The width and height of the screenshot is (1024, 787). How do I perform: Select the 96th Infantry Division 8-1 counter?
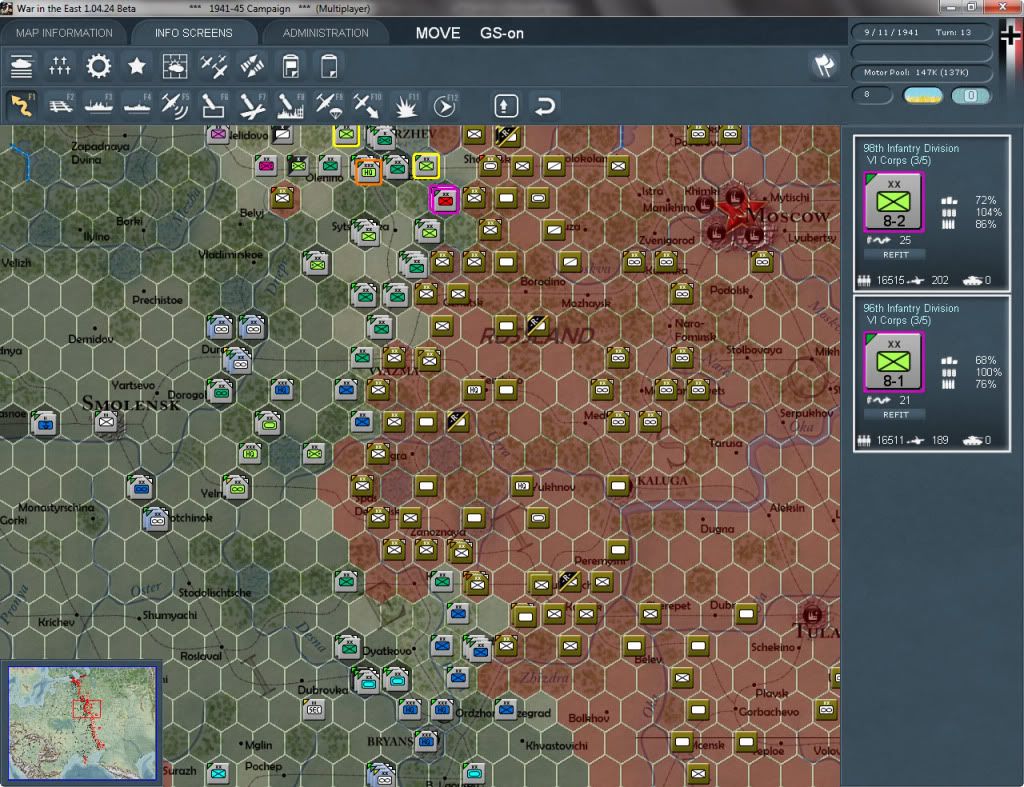point(893,362)
